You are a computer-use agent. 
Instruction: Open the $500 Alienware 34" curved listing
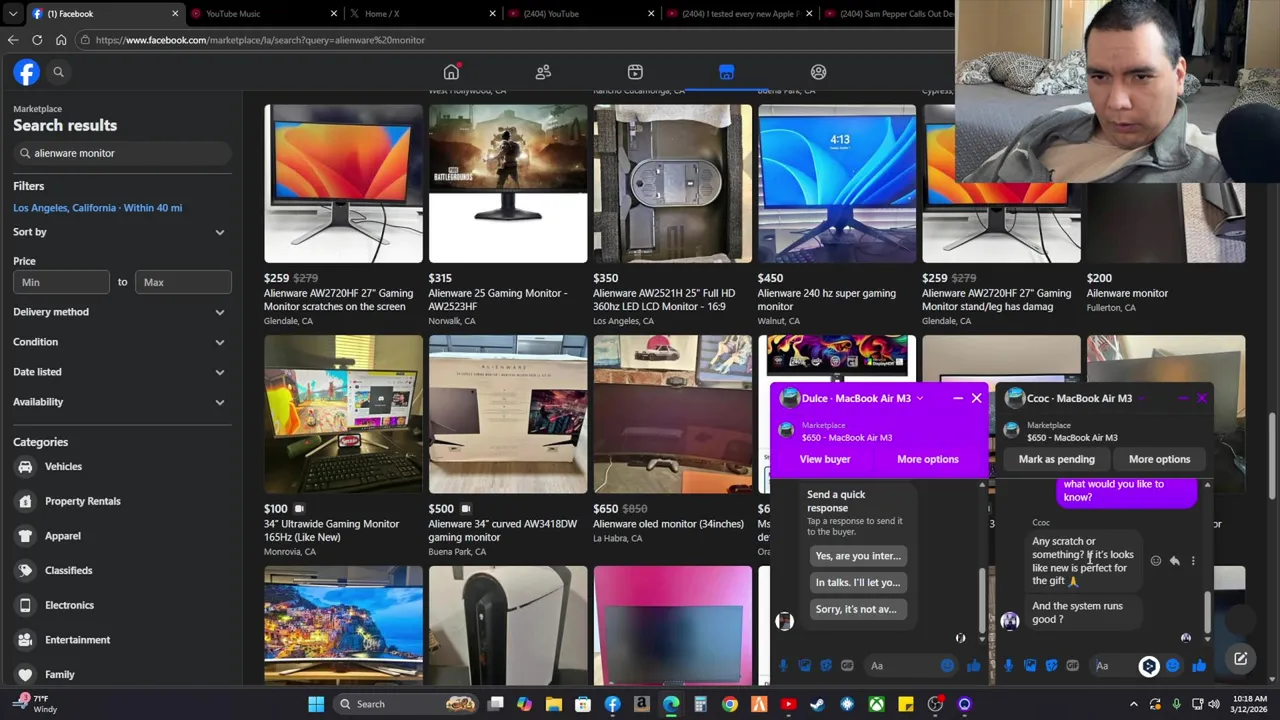tap(508, 445)
